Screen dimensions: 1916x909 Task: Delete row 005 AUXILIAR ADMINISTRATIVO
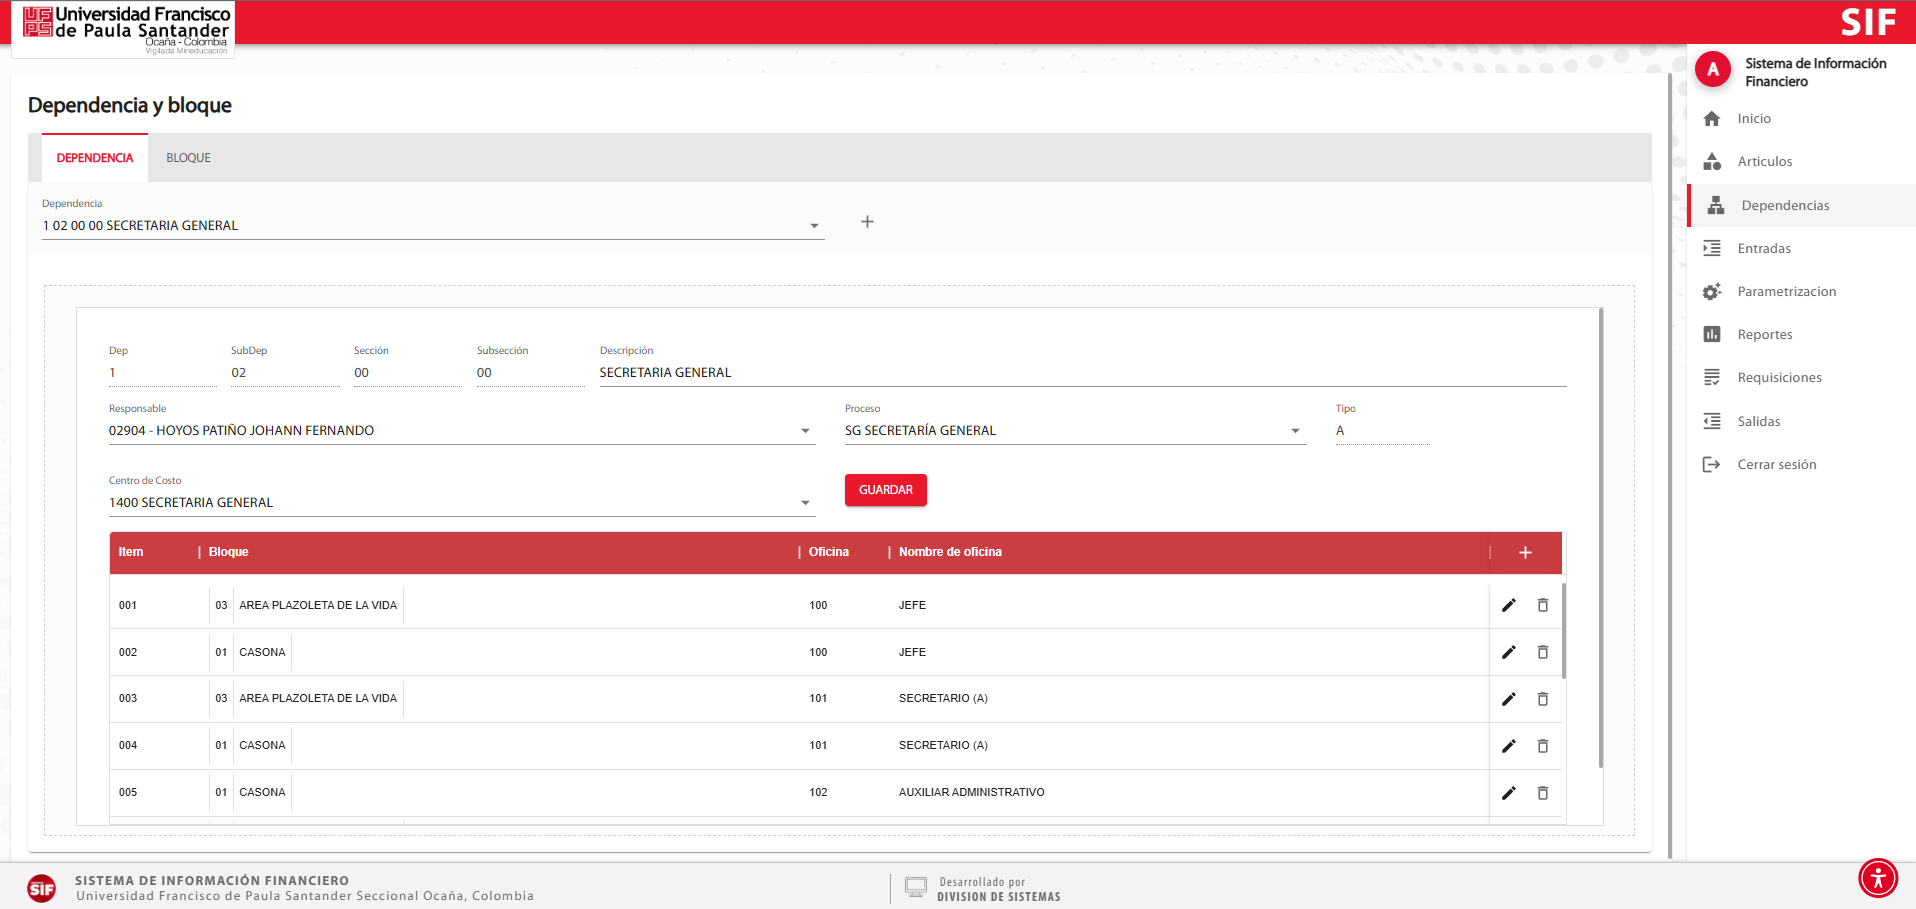(1543, 793)
